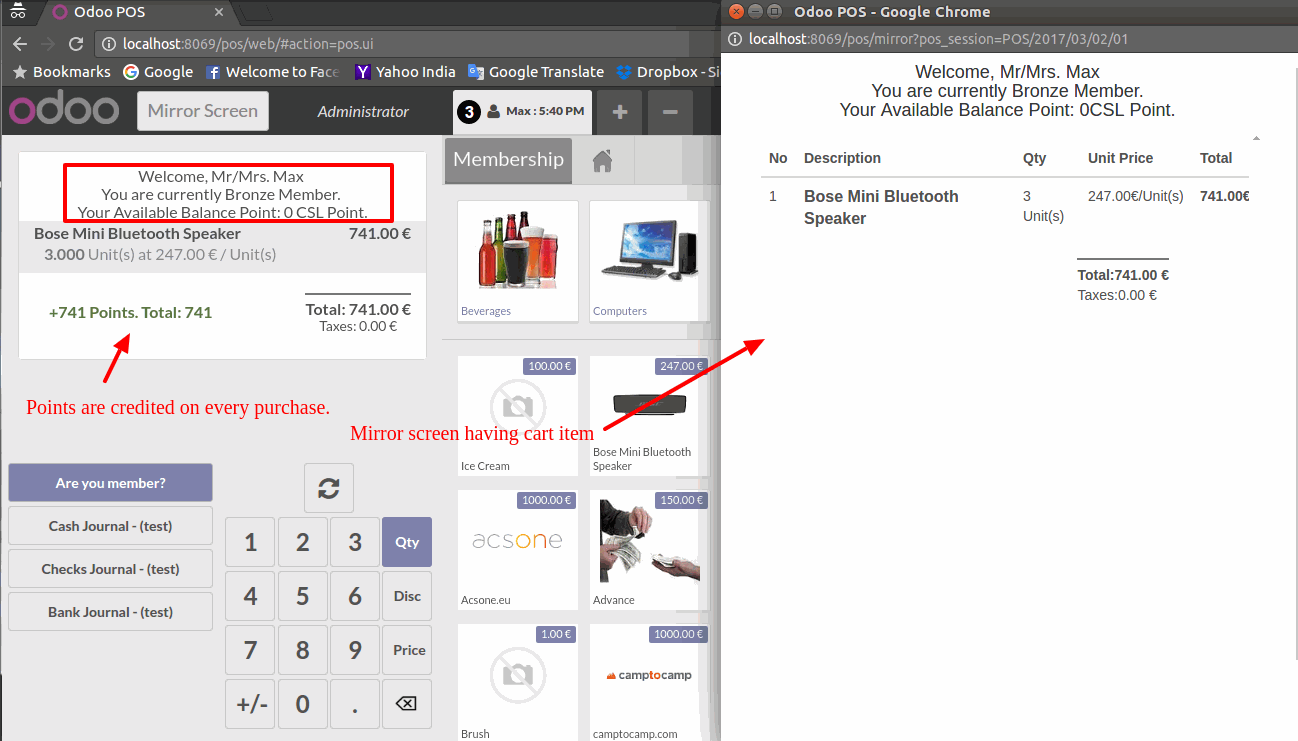This screenshot has width=1298, height=741.
Task: Click numpad key 9
Action: coord(355,650)
